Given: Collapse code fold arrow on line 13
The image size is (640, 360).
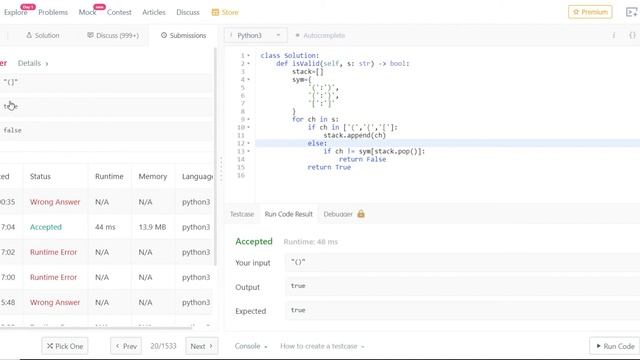Looking at the screenshot, I should pyautogui.click(x=249, y=151).
